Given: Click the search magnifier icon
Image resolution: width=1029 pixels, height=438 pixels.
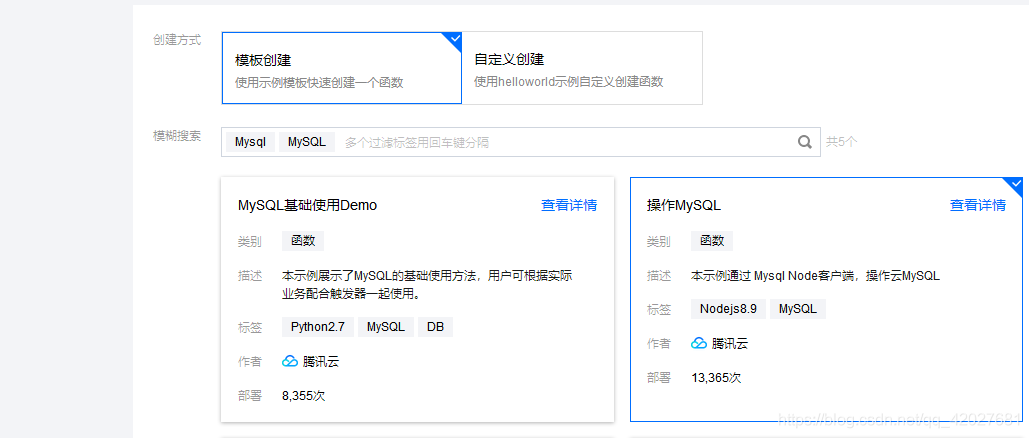Looking at the screenshot, I should click(x=805, y=142).
